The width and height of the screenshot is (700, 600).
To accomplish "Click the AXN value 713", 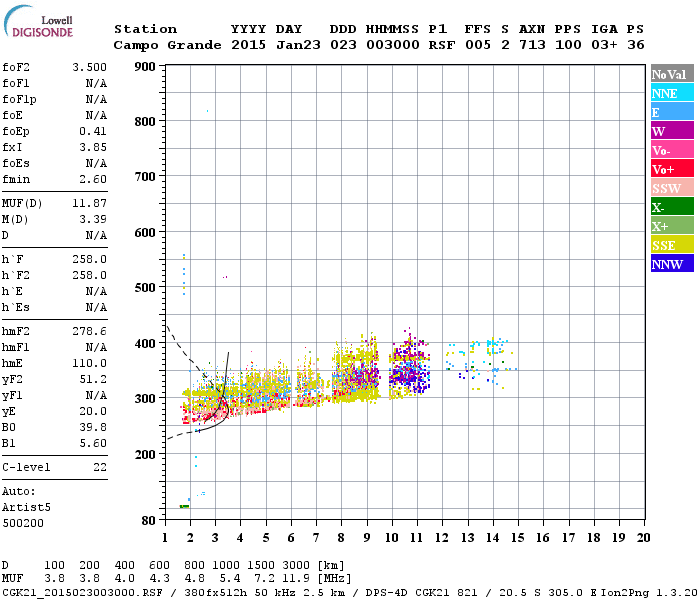I will tap(532, 45).
